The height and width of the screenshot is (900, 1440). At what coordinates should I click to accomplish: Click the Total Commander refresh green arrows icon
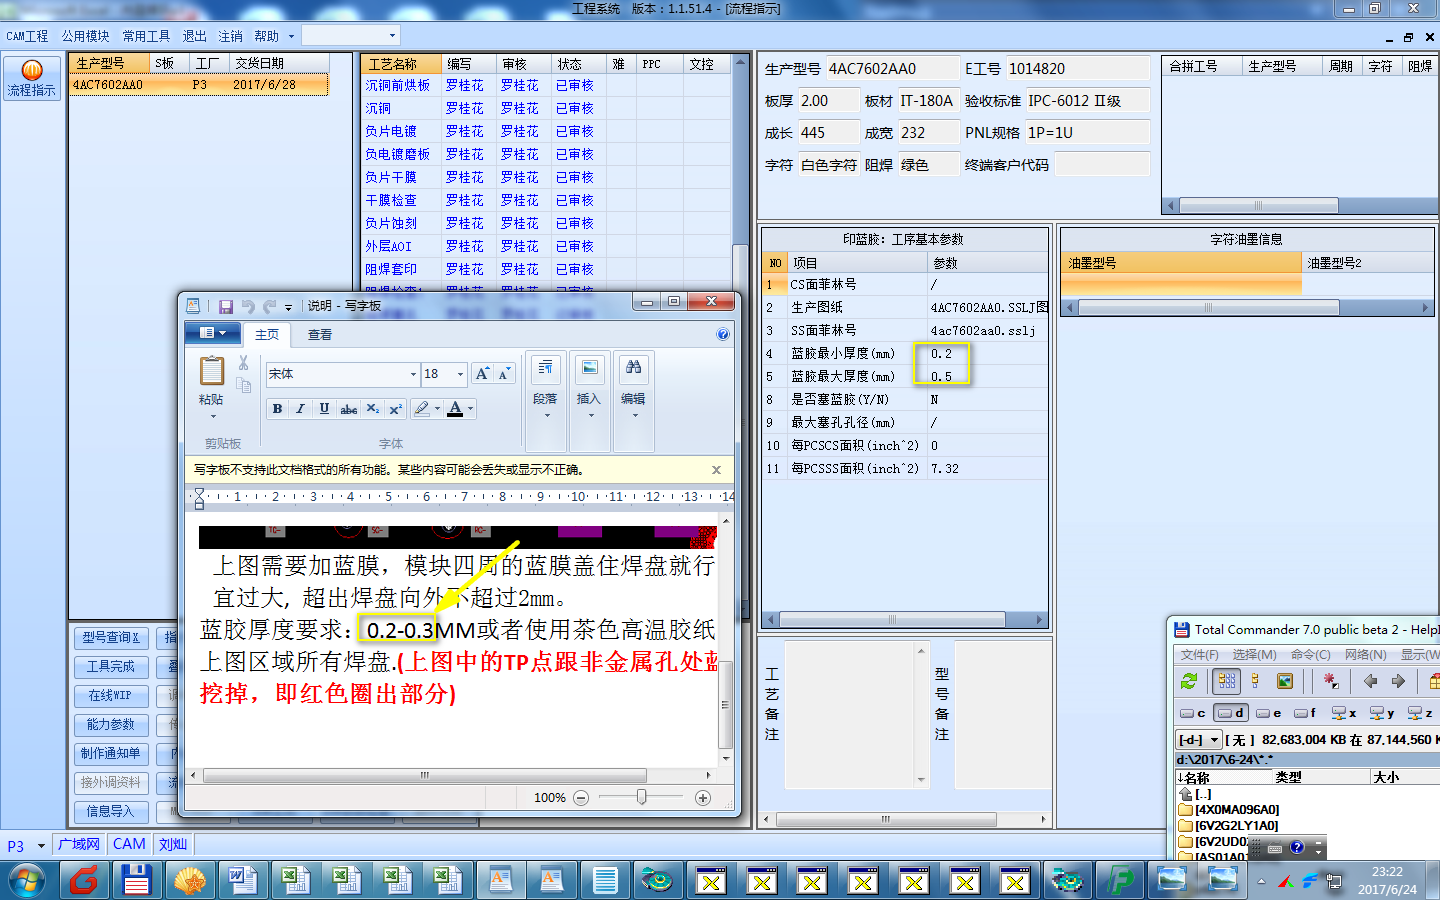pos(1189,681)
